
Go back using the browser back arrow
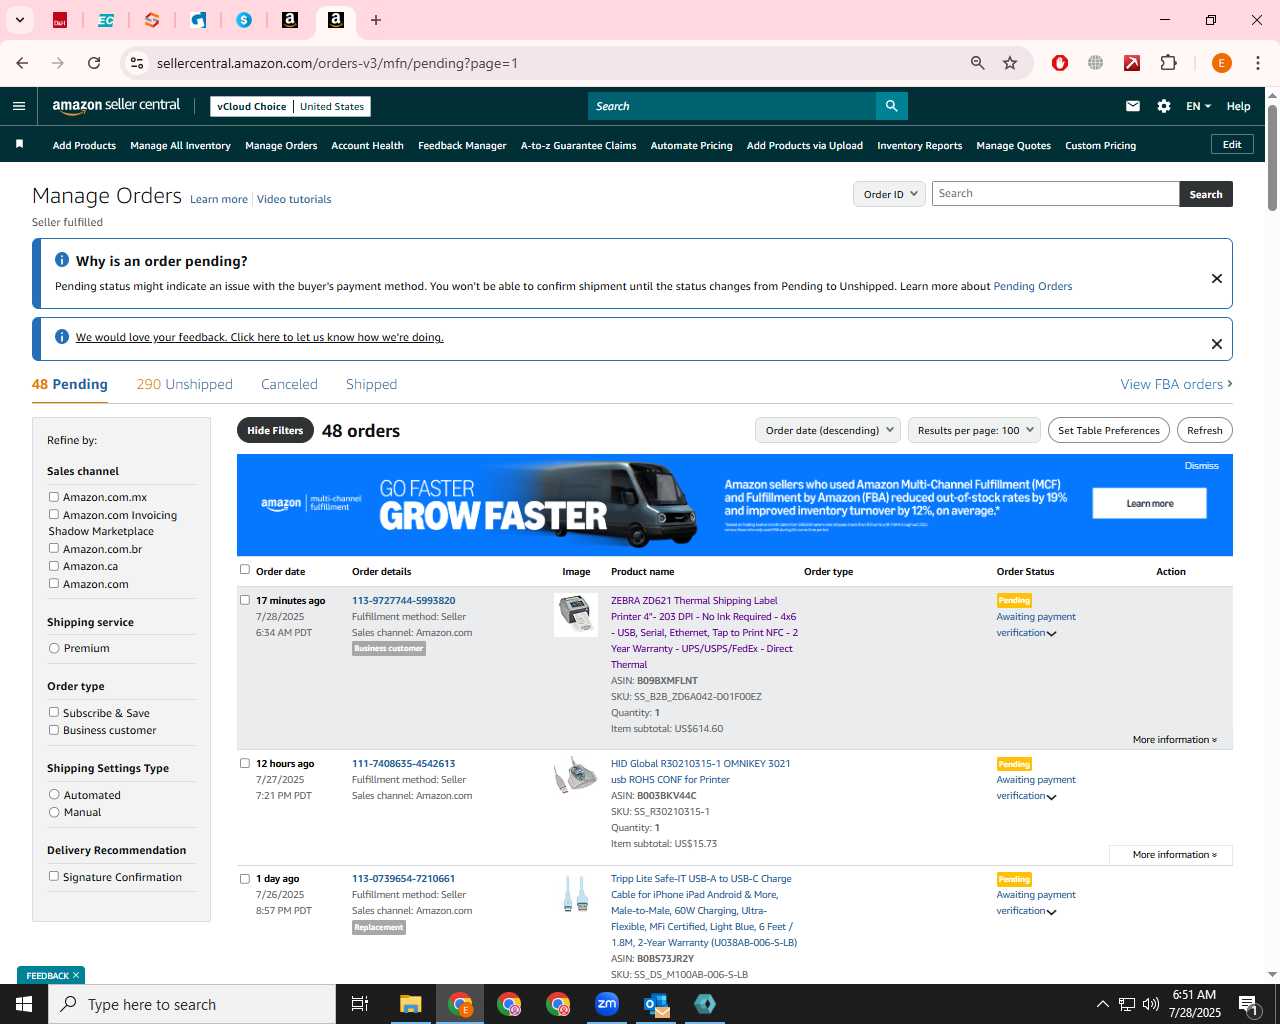[x=22, y=63]
